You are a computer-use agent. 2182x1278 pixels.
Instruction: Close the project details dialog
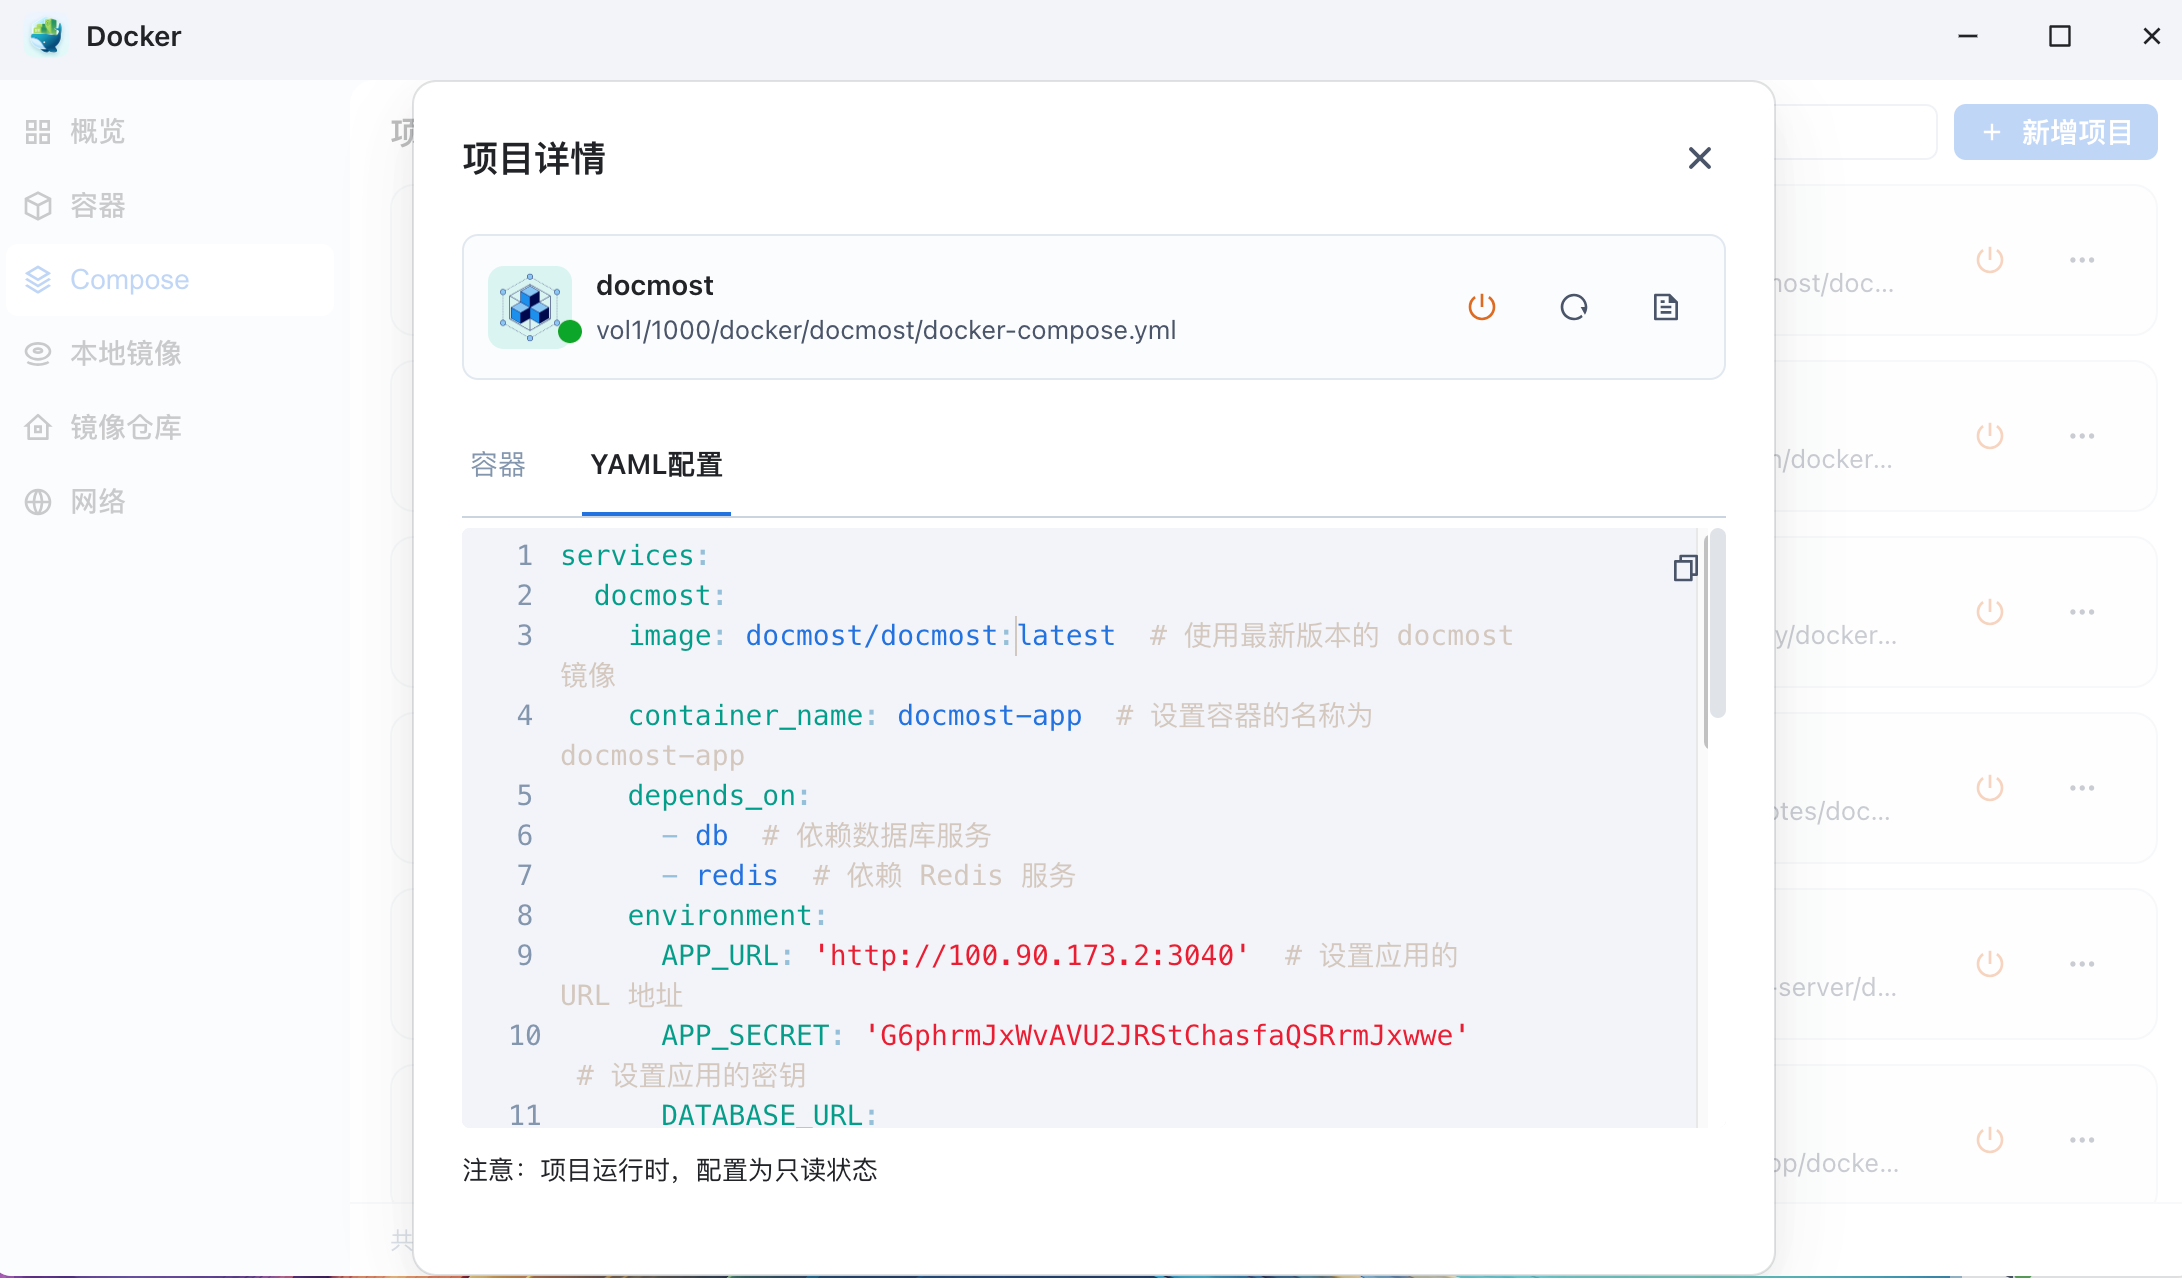coord(1699,158)
